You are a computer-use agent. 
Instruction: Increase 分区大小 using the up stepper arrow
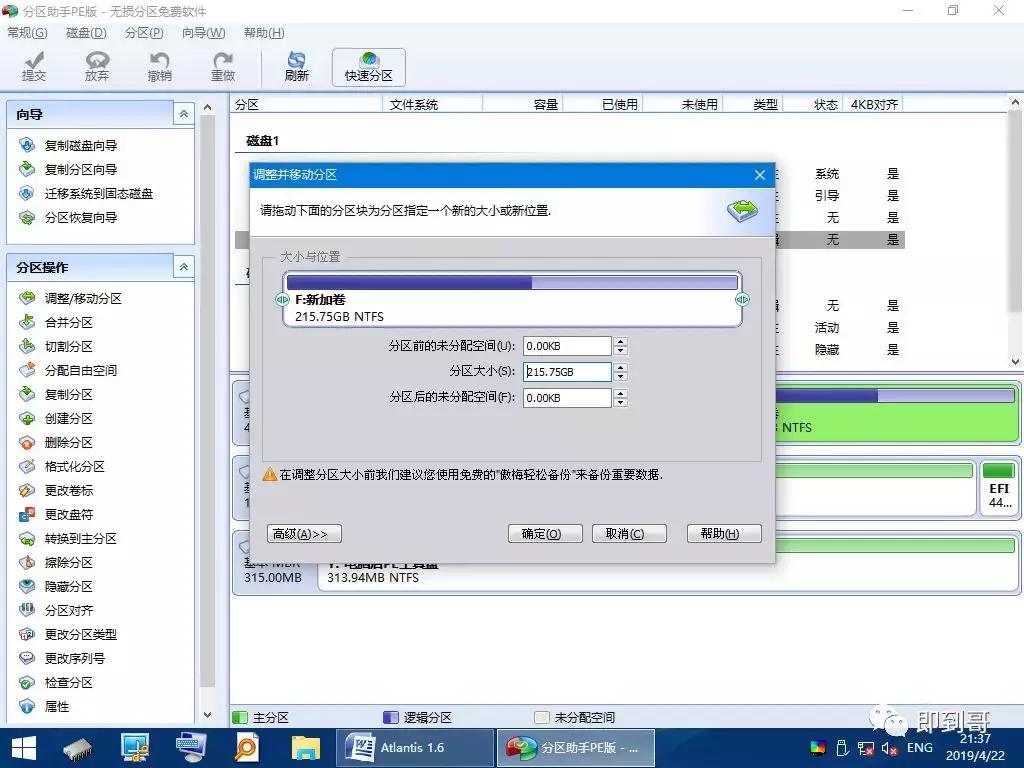620,367
